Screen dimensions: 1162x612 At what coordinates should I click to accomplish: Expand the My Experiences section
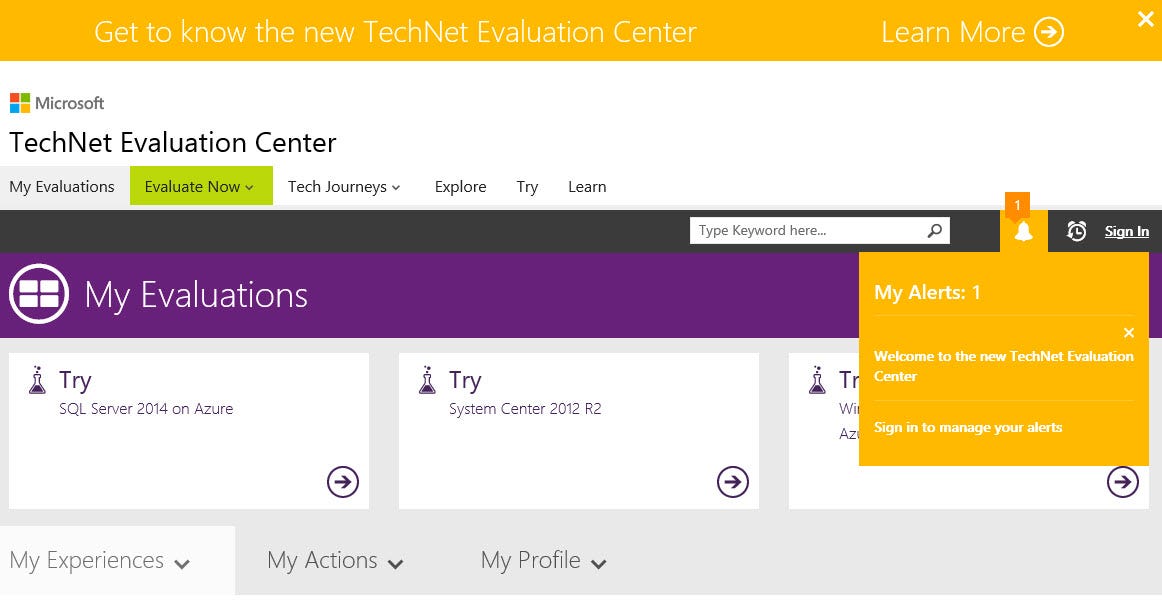click(99, 560)
